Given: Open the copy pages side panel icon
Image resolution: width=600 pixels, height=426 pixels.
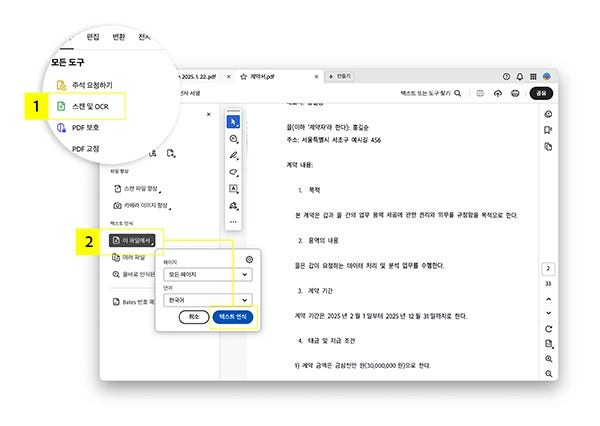Looking at the screenshot, I should [x=548, y=147].
